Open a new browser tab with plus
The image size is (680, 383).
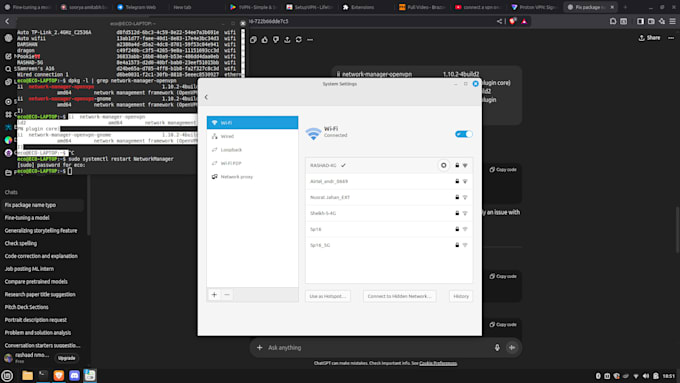pyautogui.click(x=625, y=7)
